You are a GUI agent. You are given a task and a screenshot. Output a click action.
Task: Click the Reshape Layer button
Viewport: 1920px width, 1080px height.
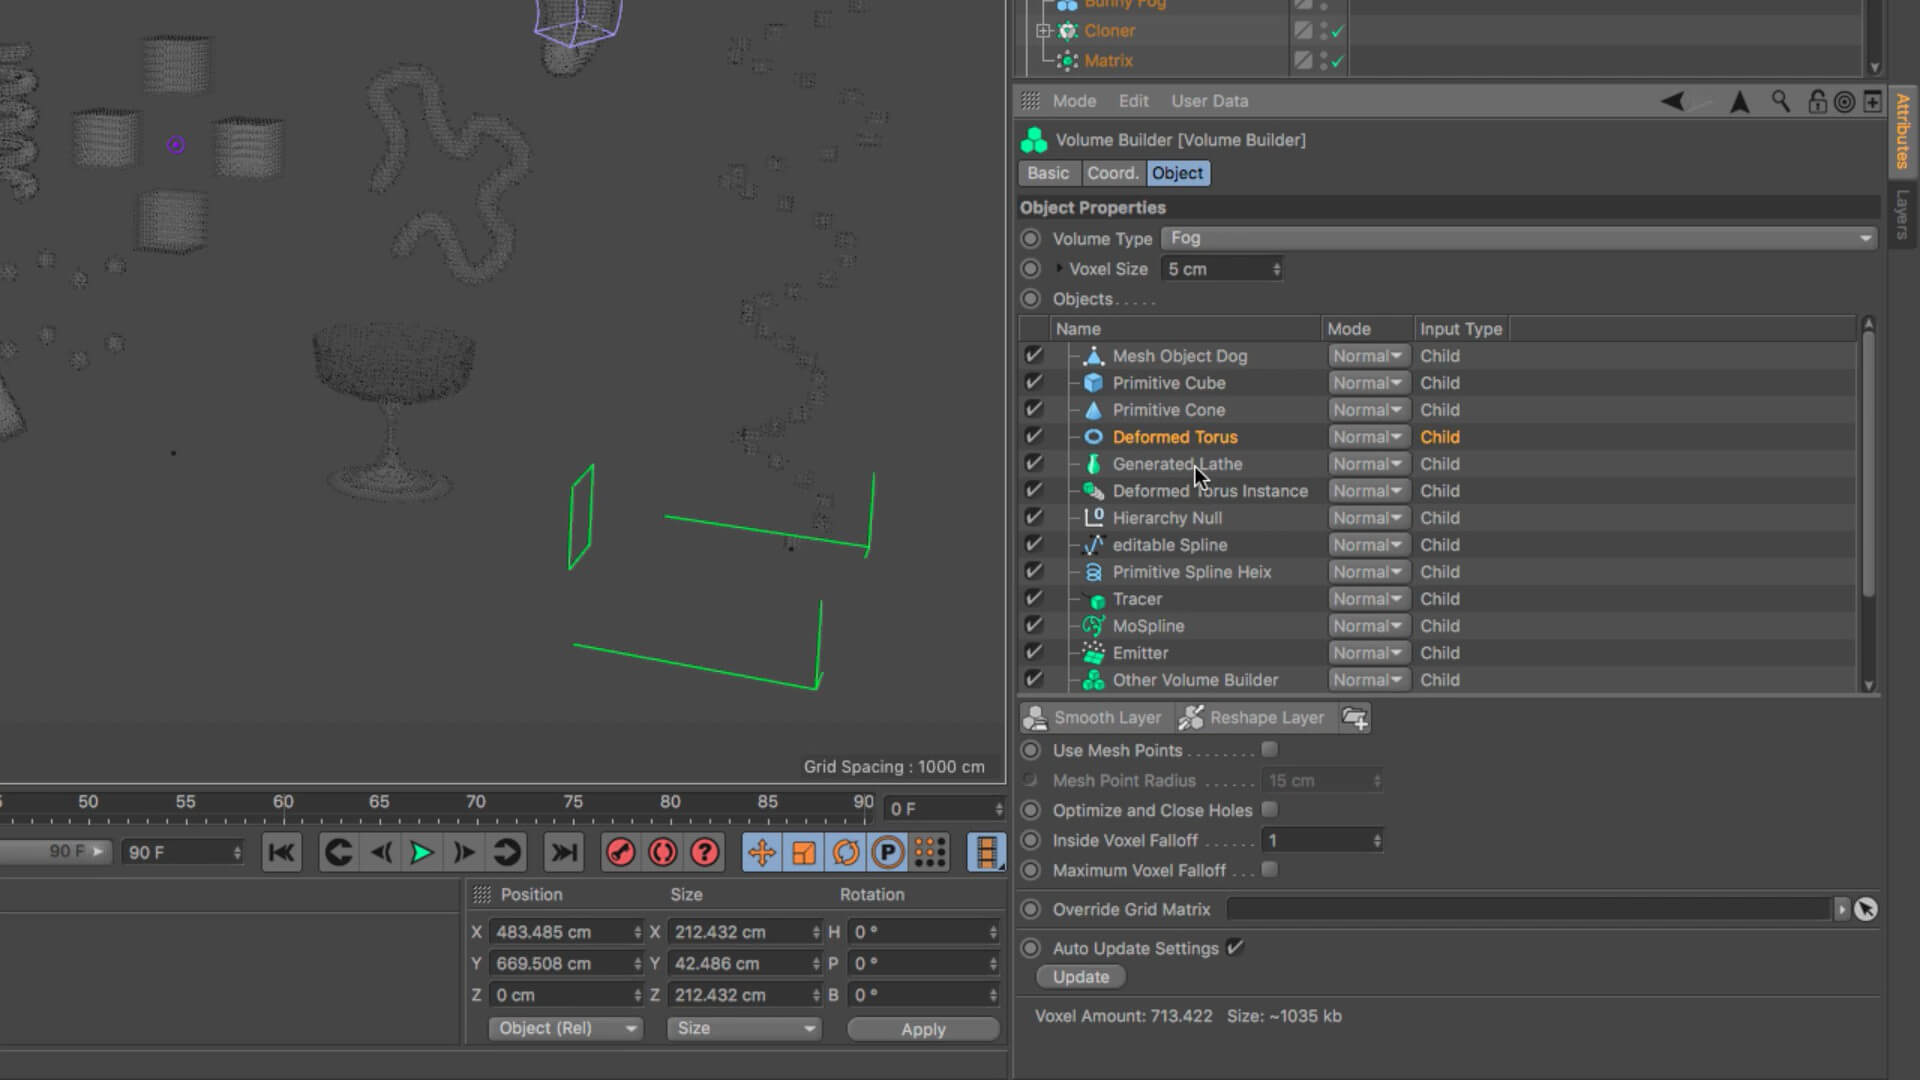point(1252,718)
